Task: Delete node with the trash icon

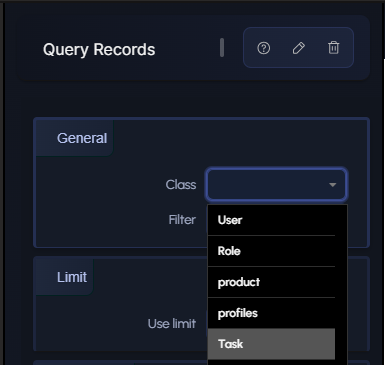Action: tap(334, 48)
